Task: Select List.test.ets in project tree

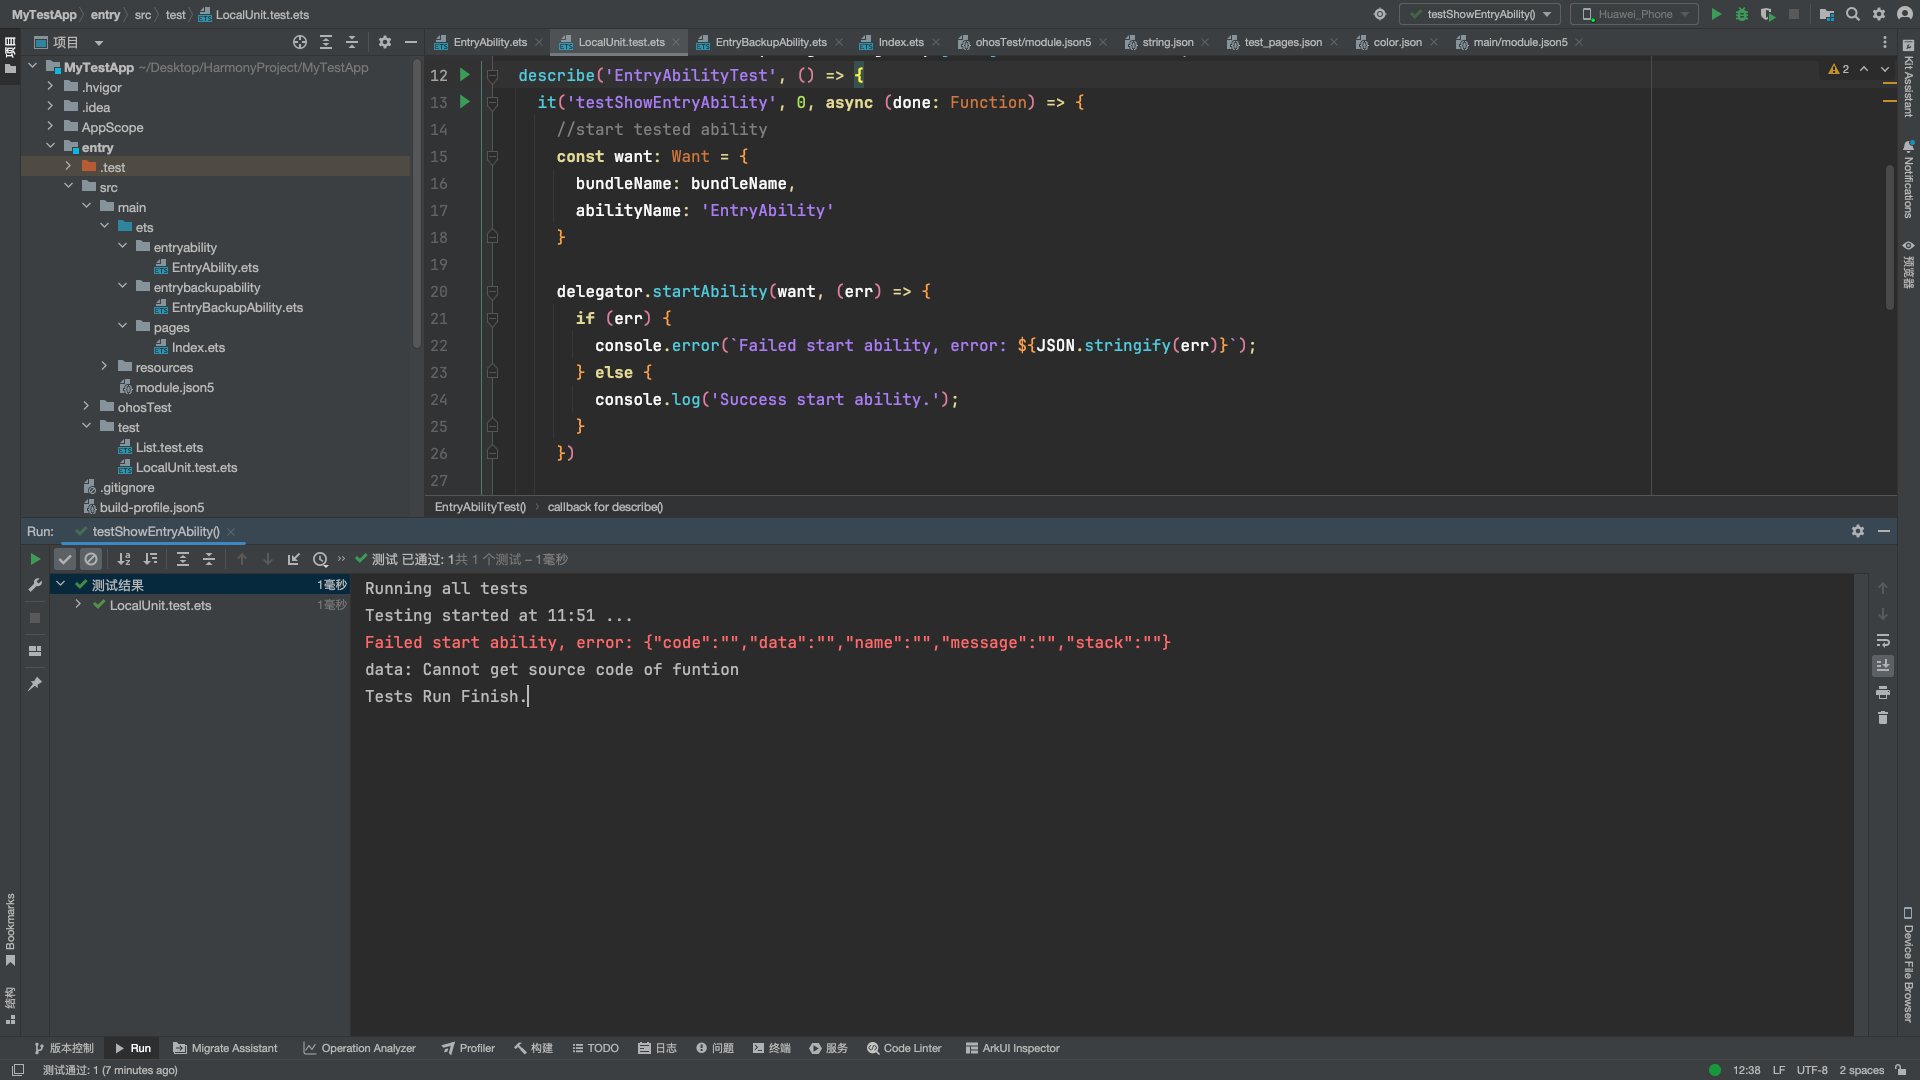Action: pyautogui.click(x=169, y=447)
